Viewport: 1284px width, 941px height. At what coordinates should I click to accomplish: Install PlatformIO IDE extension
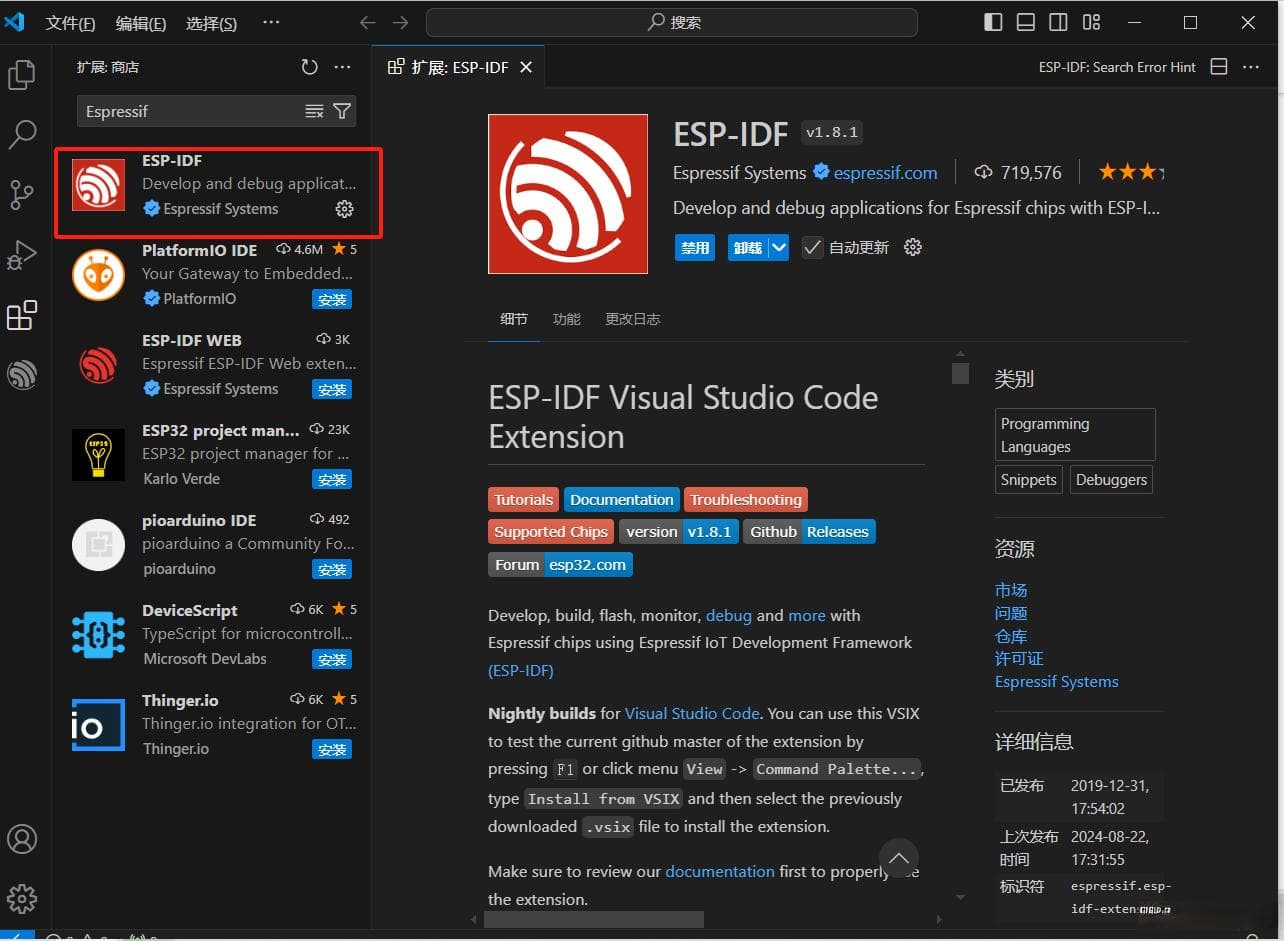[x=332, y=299]
